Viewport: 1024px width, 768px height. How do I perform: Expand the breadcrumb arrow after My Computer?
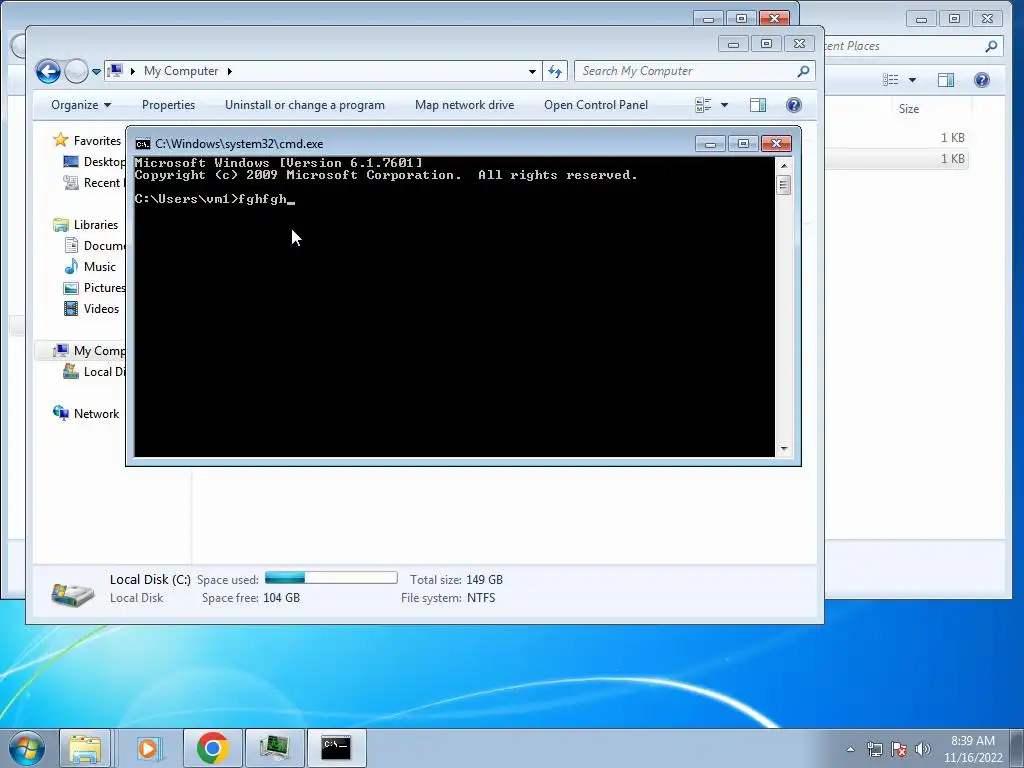[x=229, y=71]
